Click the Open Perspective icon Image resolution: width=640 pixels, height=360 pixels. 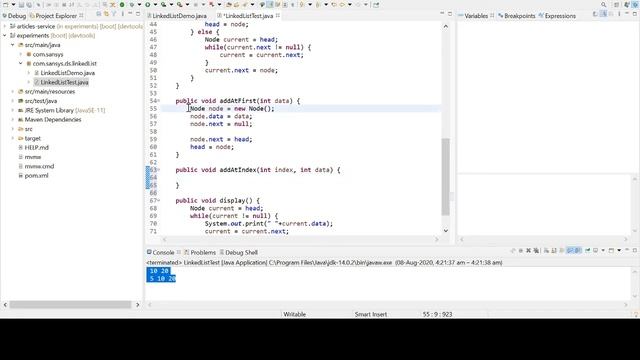617,4
